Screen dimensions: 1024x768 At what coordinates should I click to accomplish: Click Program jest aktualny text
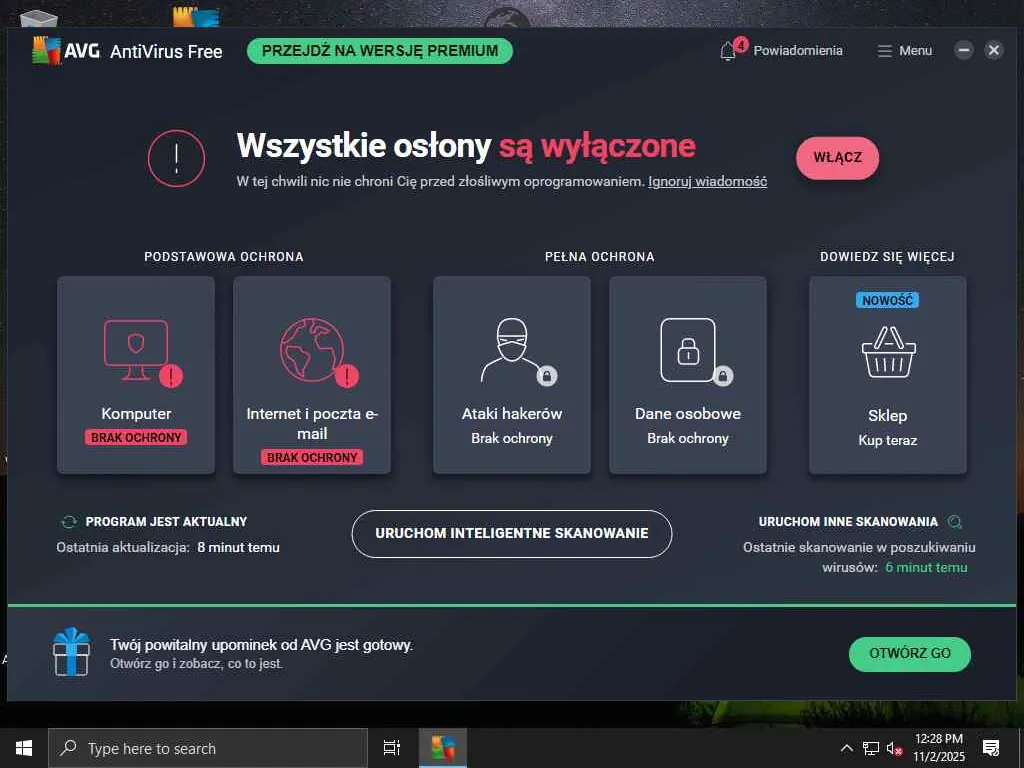(x=166, y=522)
